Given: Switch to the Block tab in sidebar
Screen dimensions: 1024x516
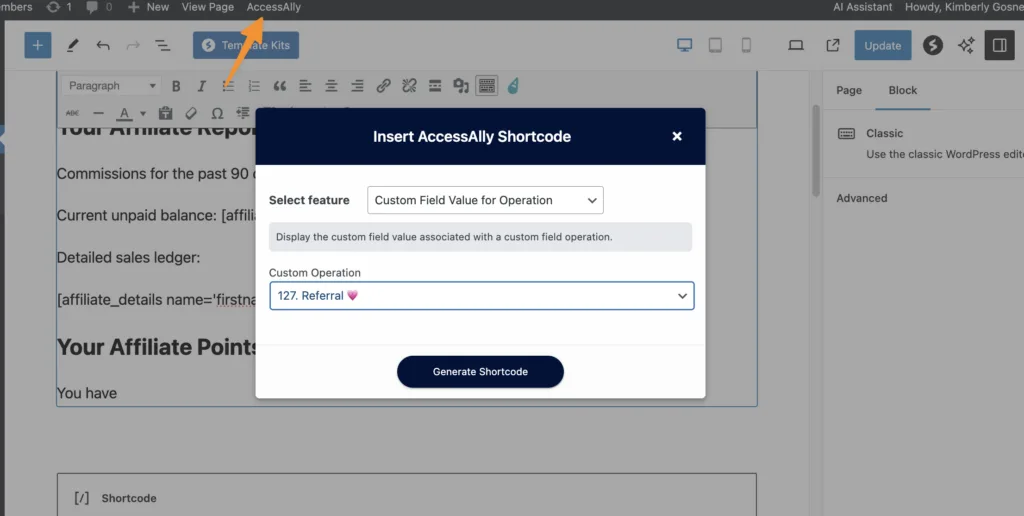Looking at the screenshot, I should 903,90.
